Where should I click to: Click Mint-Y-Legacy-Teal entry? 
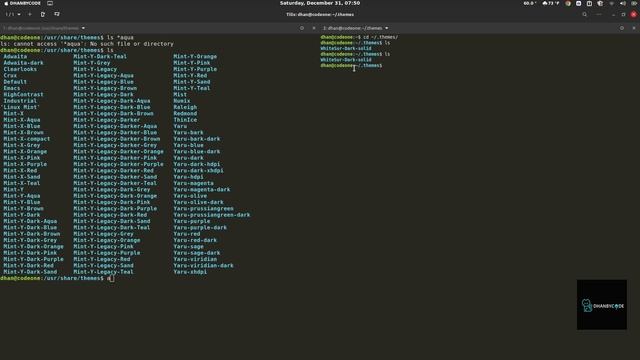[103, 271]
